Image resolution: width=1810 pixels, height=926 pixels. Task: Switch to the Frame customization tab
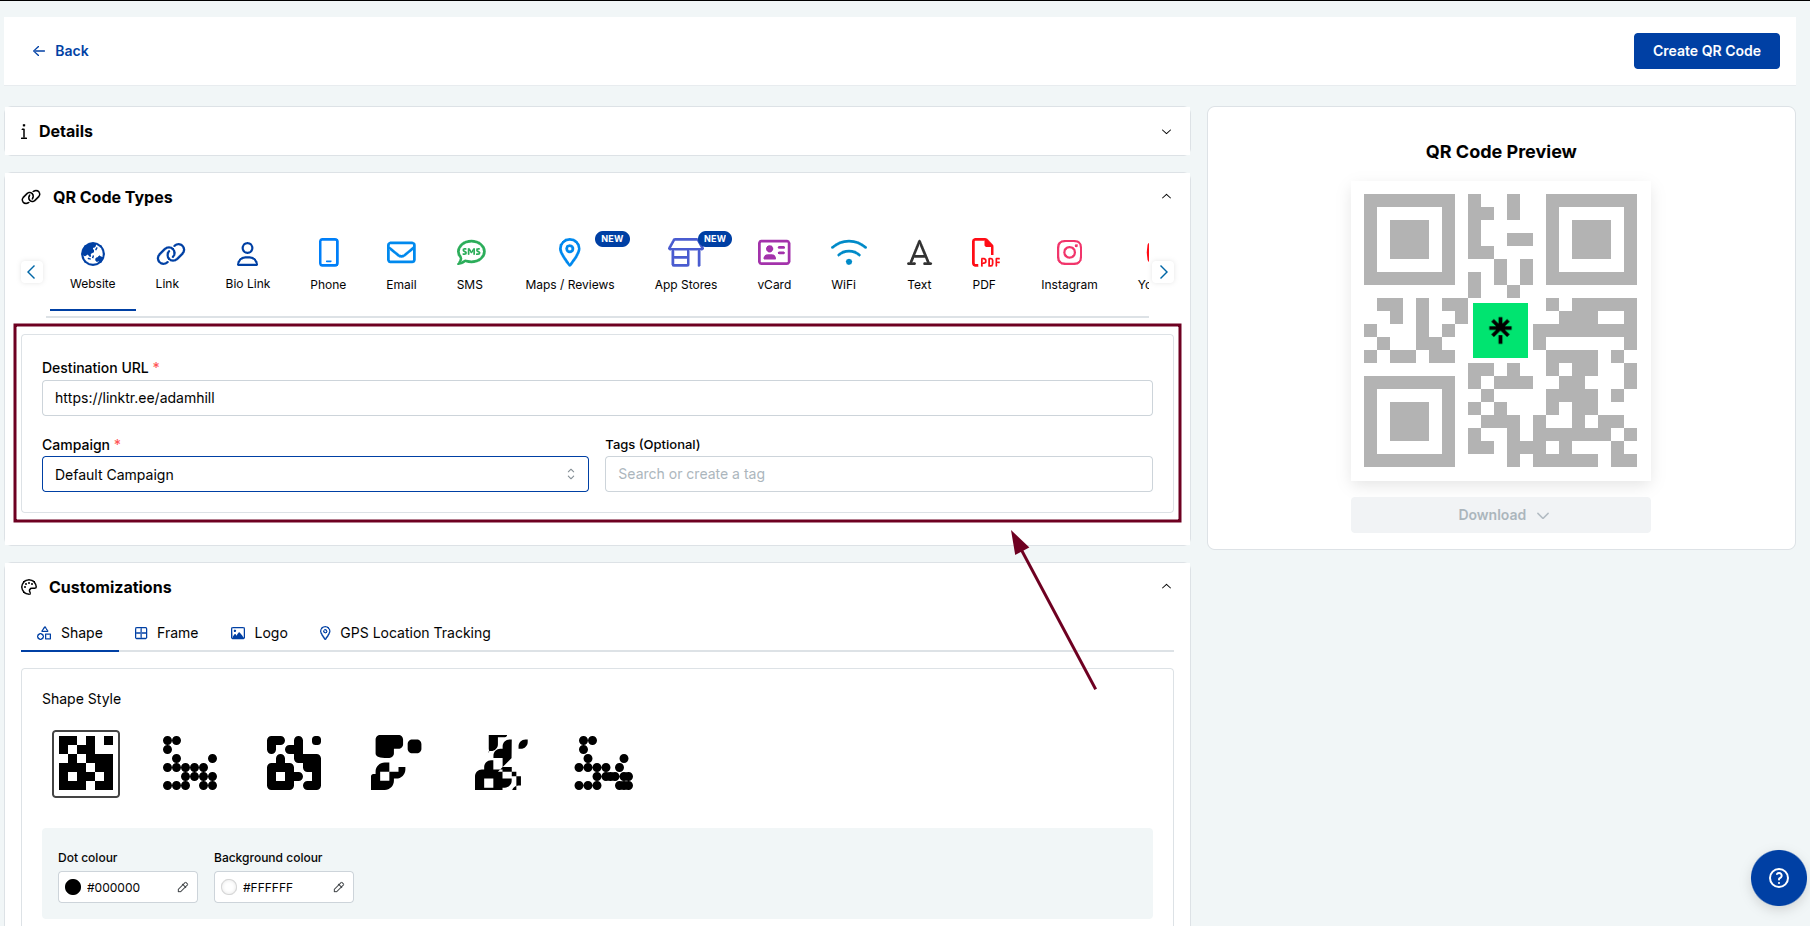pos(166,632)
